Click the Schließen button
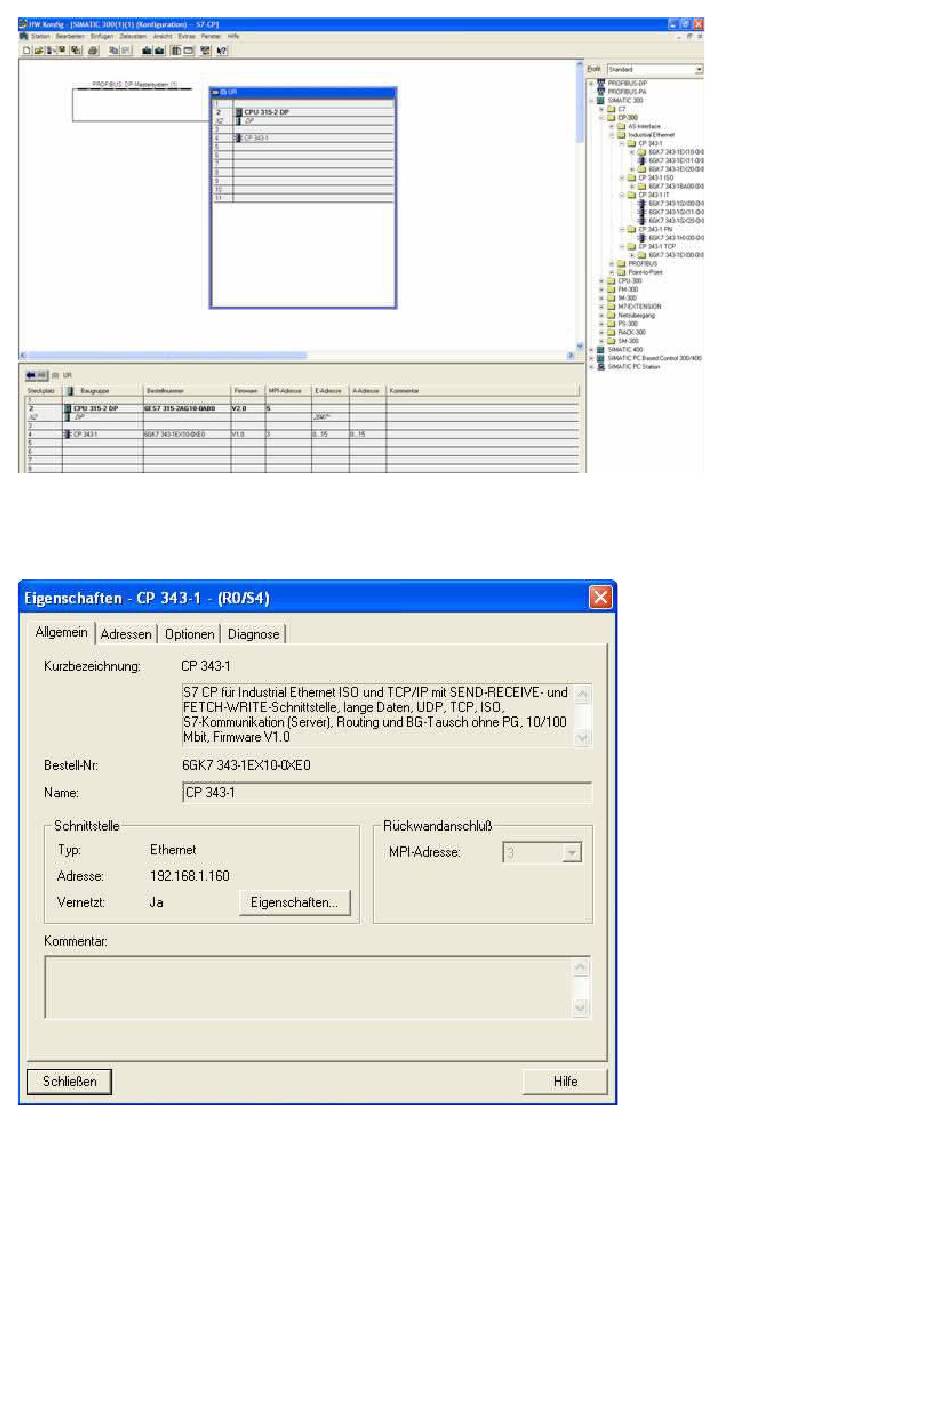 coord(70,1081)
